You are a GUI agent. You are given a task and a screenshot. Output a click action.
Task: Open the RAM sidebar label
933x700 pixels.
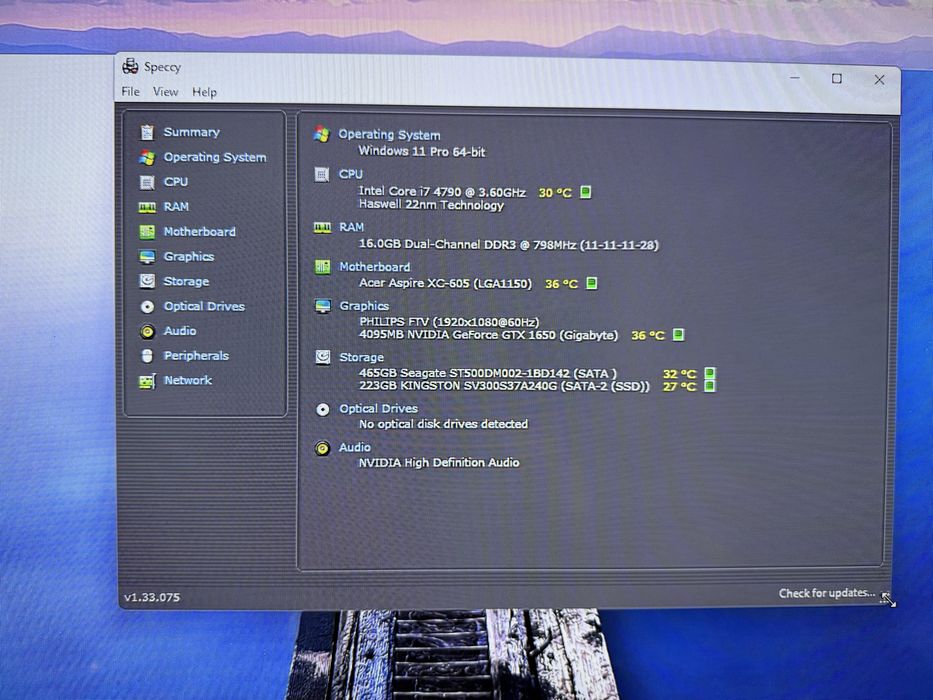click(176, 207)
